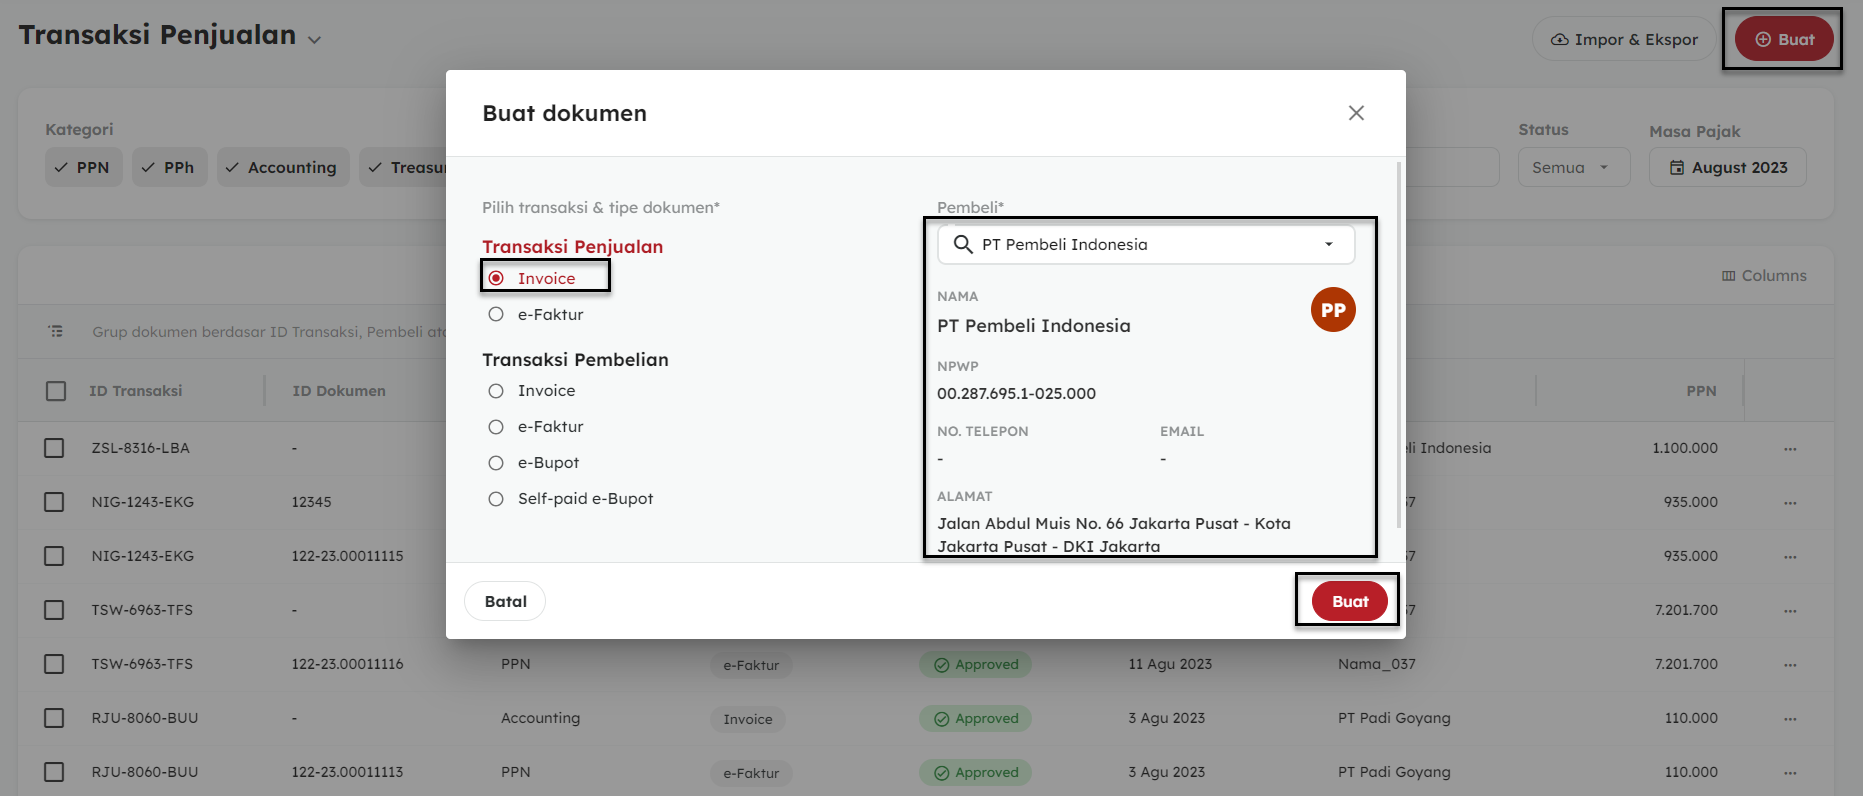Expand the Transaksi Penjualan page title menu
This screenshot has width=1863, height=796.
[314, 40]
